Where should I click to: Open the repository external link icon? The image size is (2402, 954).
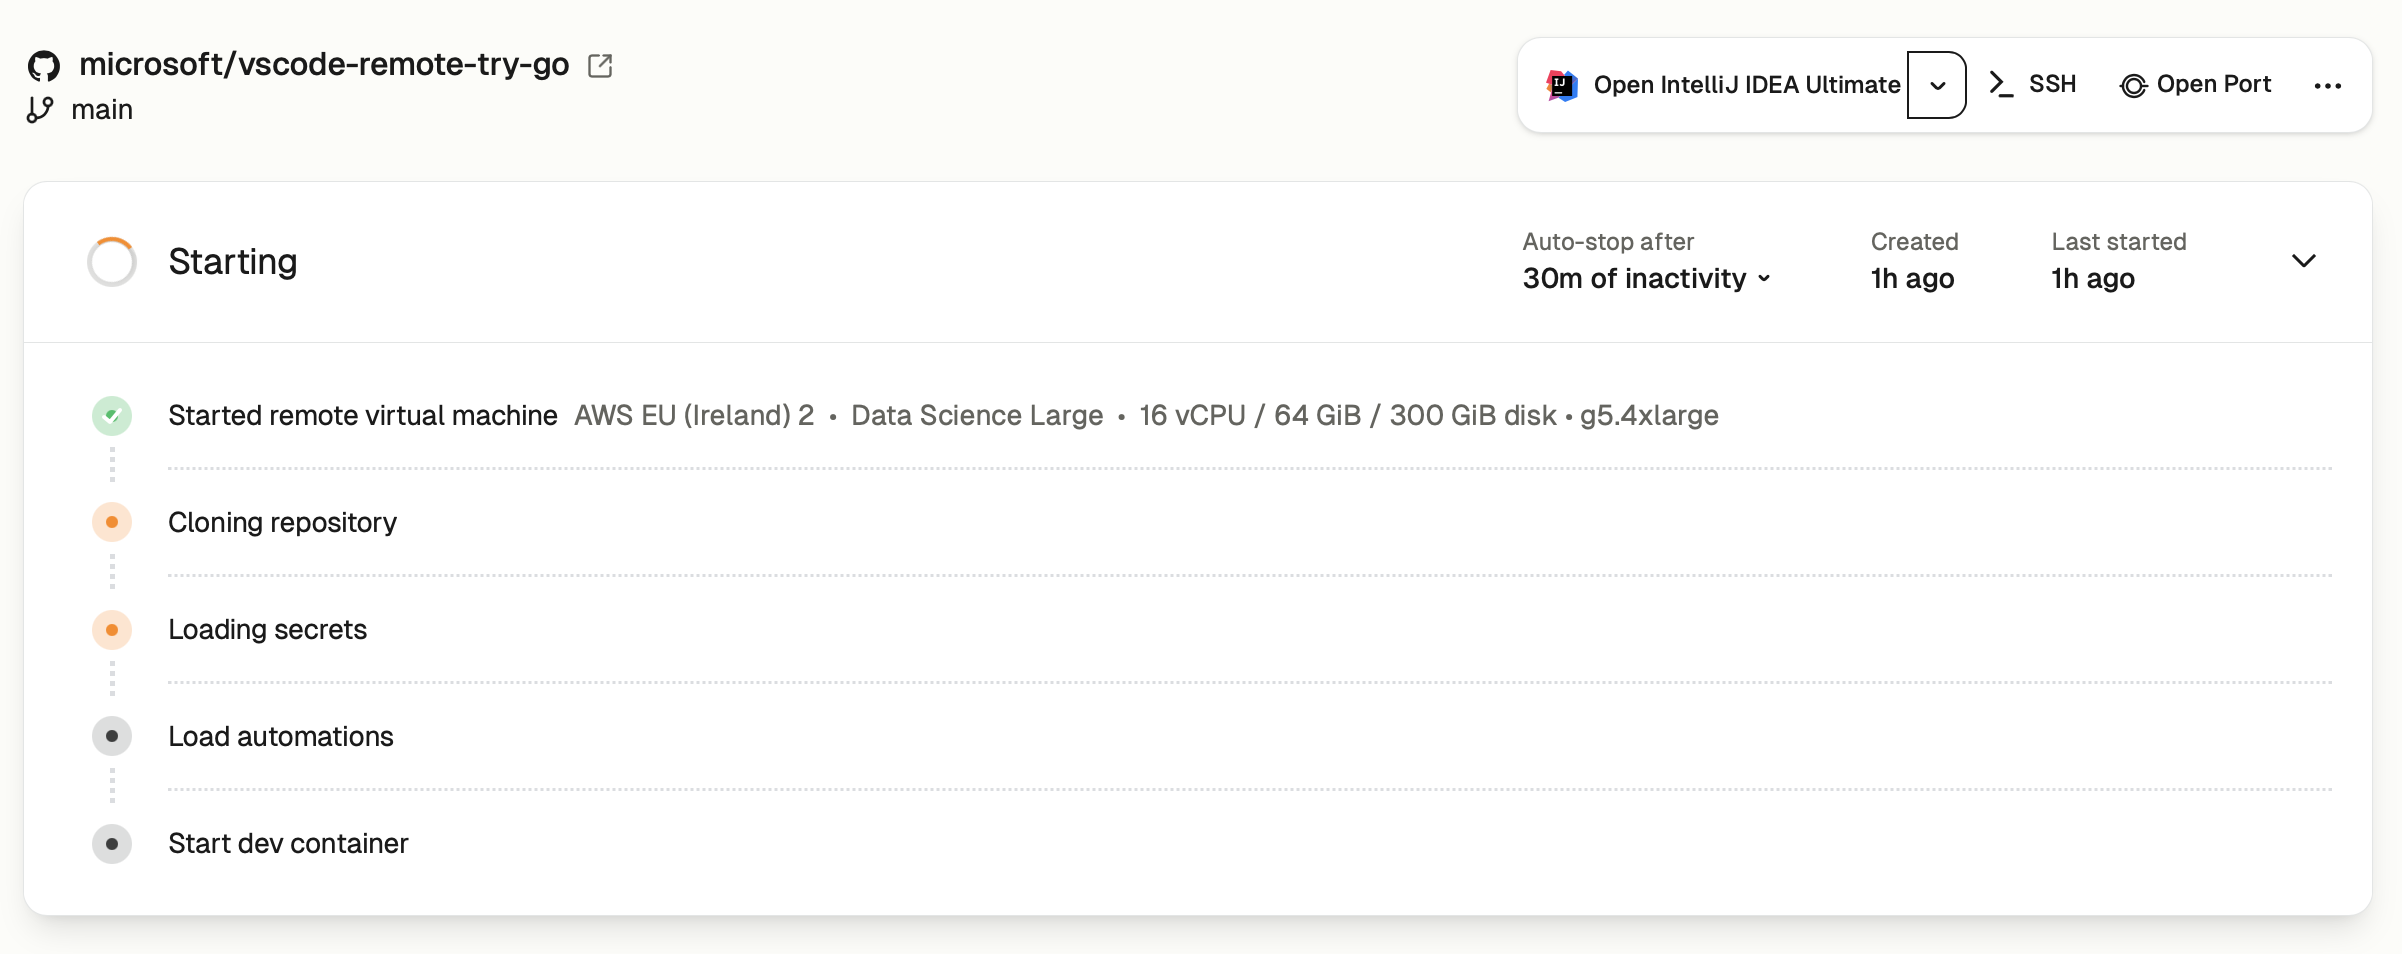pyautogui.click(x=600, y=66)
